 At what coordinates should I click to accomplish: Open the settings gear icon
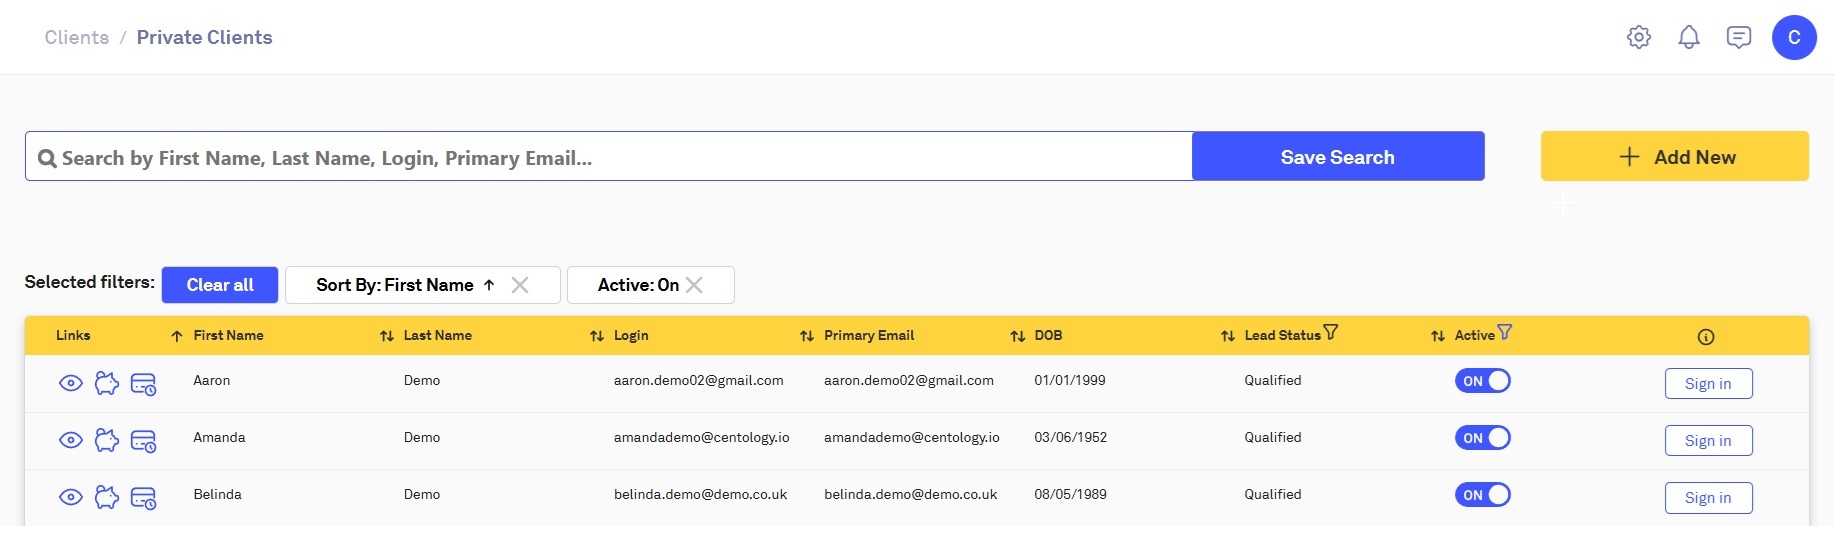pyautogui.click(x=1638, y=37)
